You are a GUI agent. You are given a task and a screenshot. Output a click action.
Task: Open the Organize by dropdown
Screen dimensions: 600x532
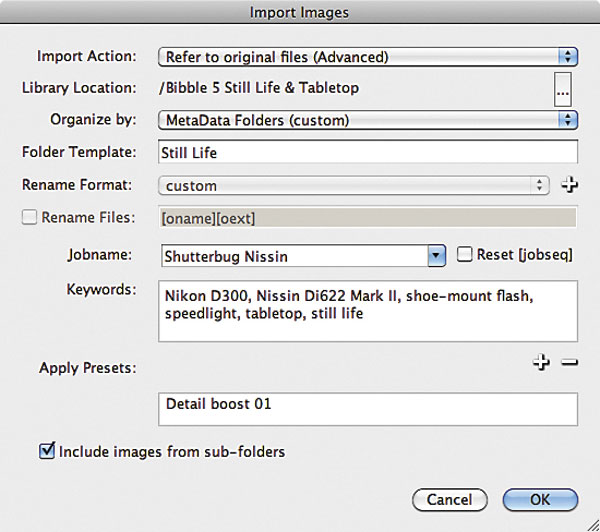point(368,120)
